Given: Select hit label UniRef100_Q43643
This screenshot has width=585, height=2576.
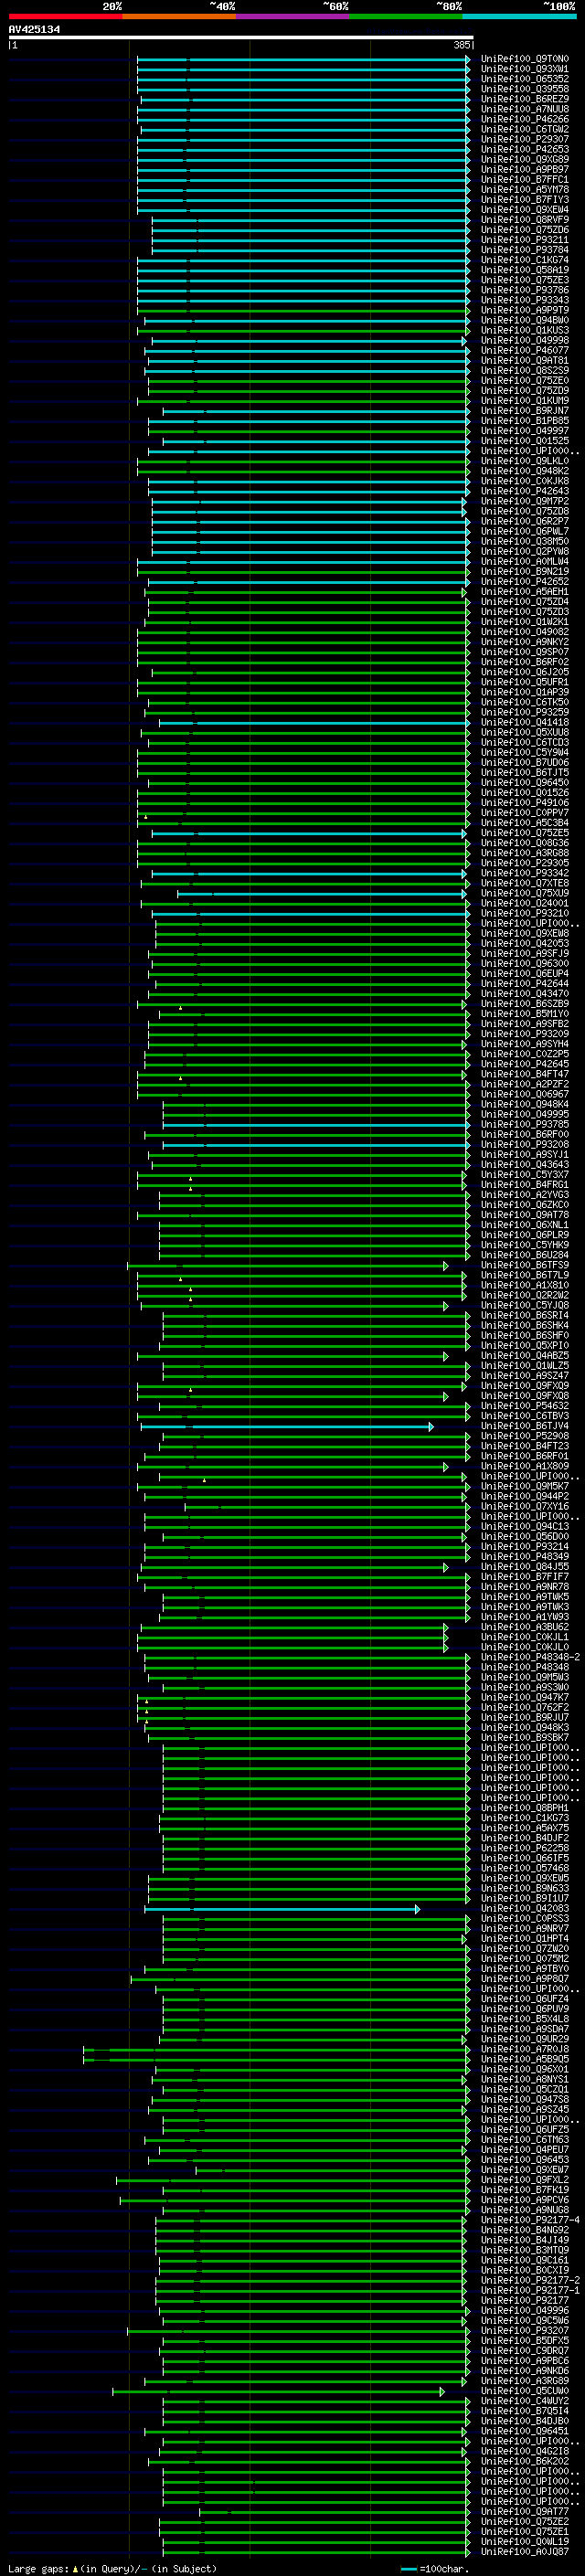Looking at the screenshot, I should [x=525, y=1164].
